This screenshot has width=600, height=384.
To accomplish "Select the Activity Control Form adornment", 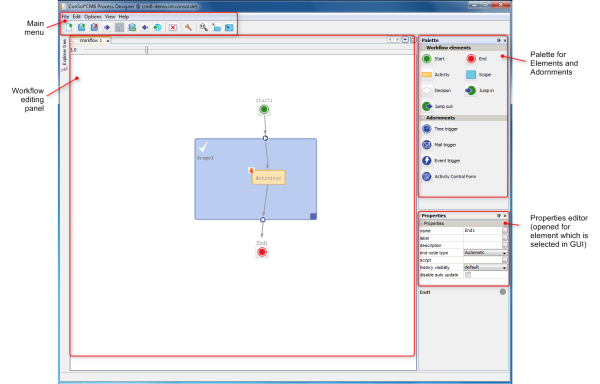I will (449, 177).
